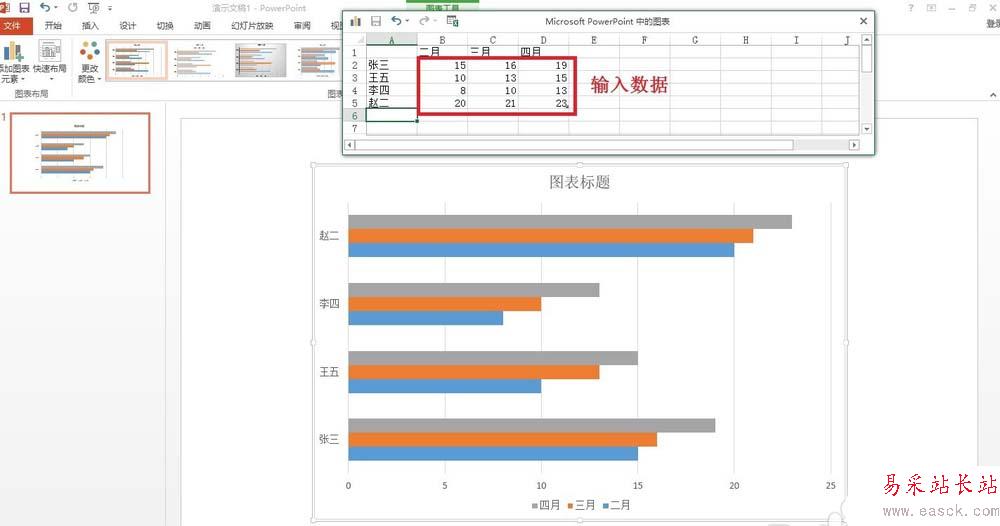Viewport: 1000px width, 526px height.
Task: Select cell with value 16
Action: click(493, 65)
